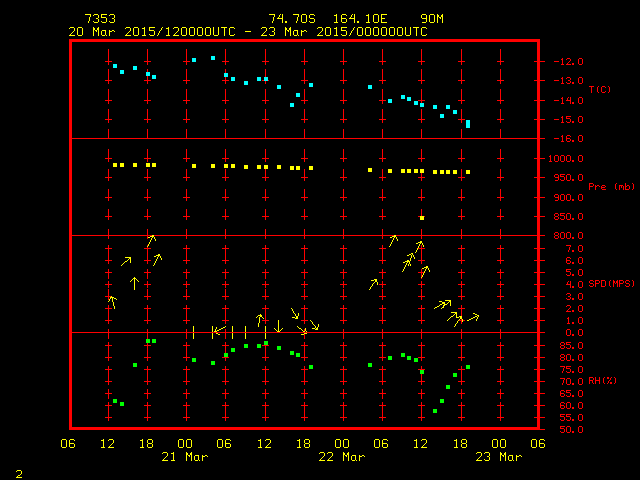Click the -16.0 temperature axis tick label
640x480 pixels.
(562, 139)
